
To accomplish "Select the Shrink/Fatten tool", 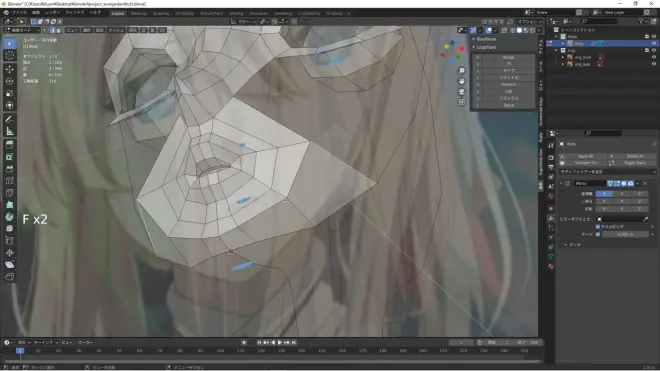I will (x=10, y=253).
